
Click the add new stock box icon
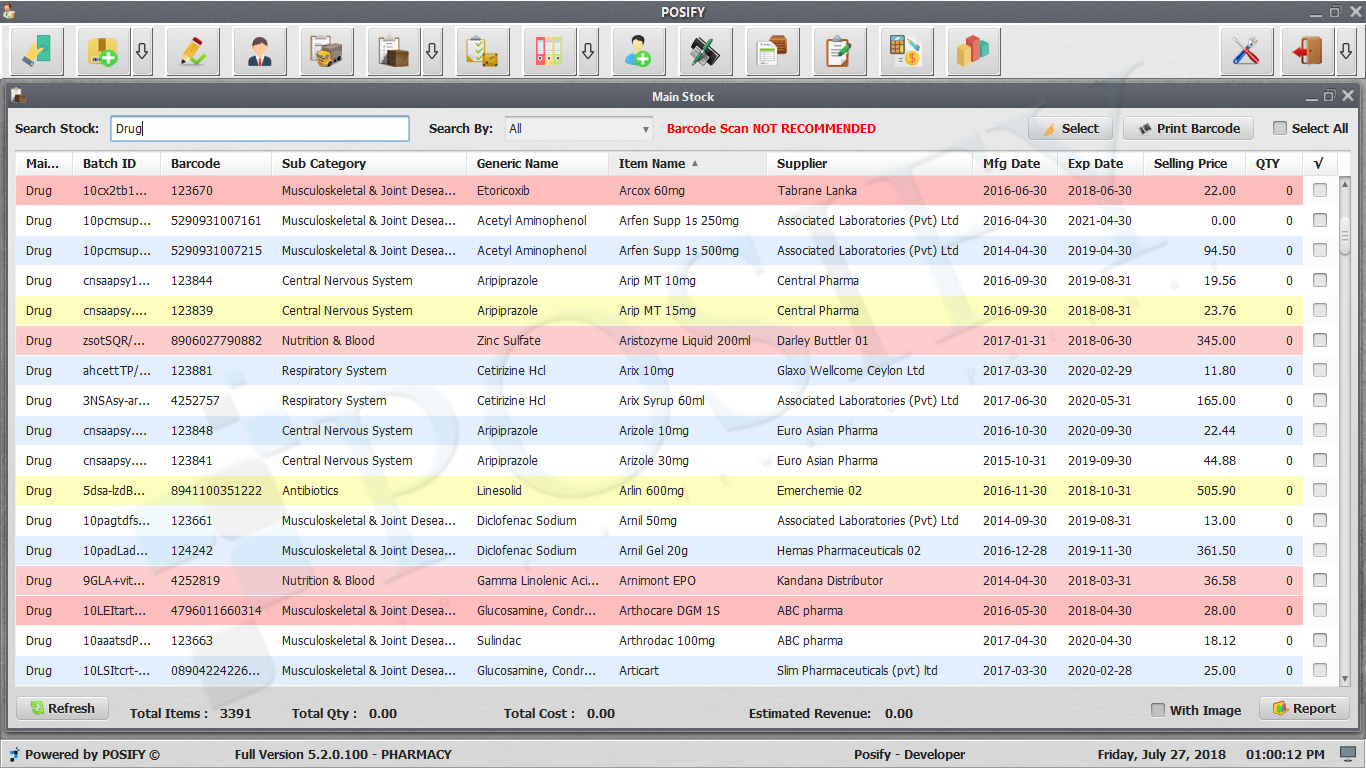click(x=104, y=51)
